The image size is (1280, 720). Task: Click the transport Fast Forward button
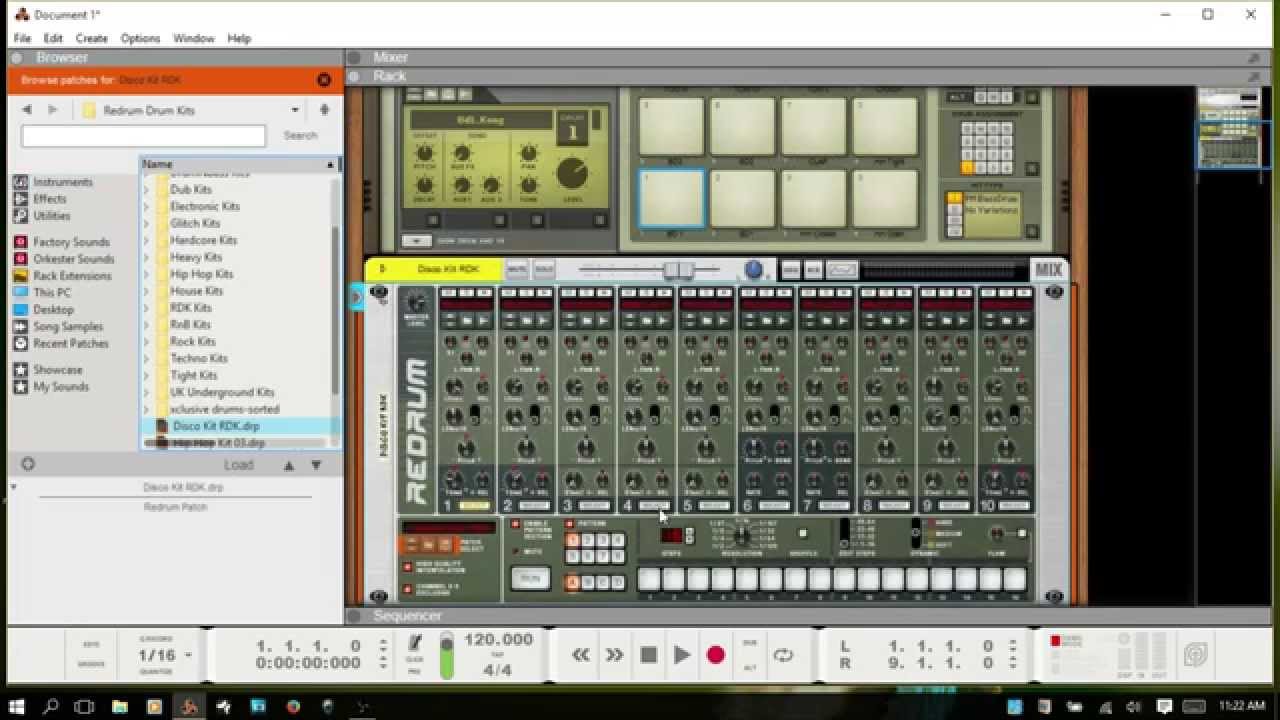(x=614, y=655)
